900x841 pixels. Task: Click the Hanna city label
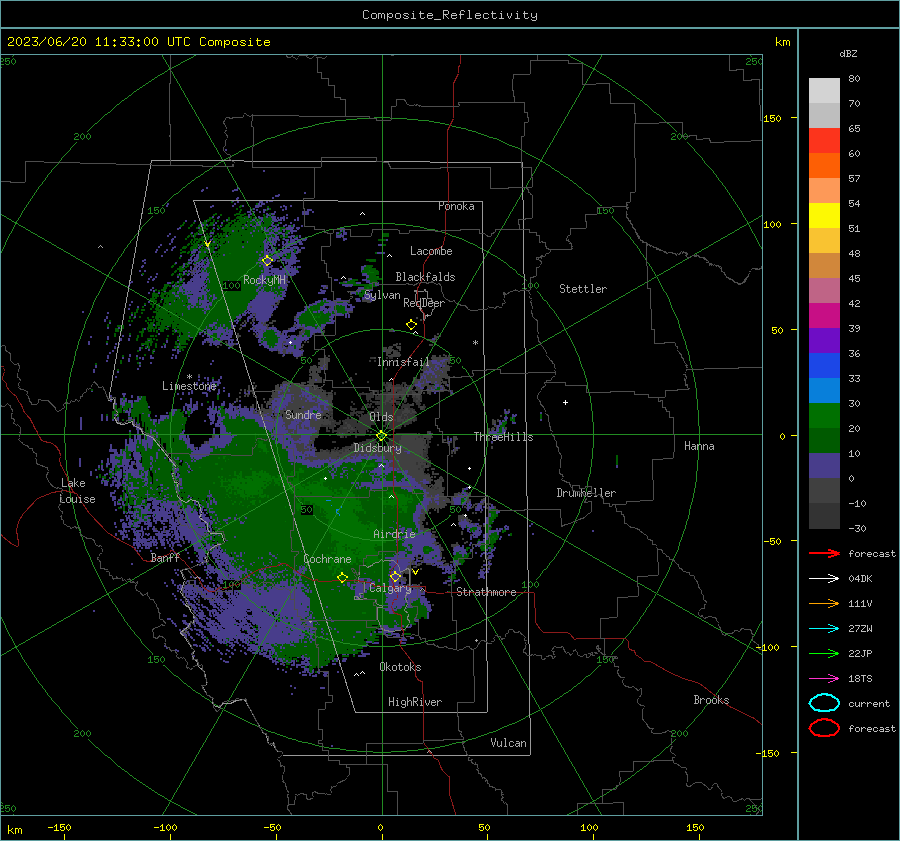coord(699,446)
